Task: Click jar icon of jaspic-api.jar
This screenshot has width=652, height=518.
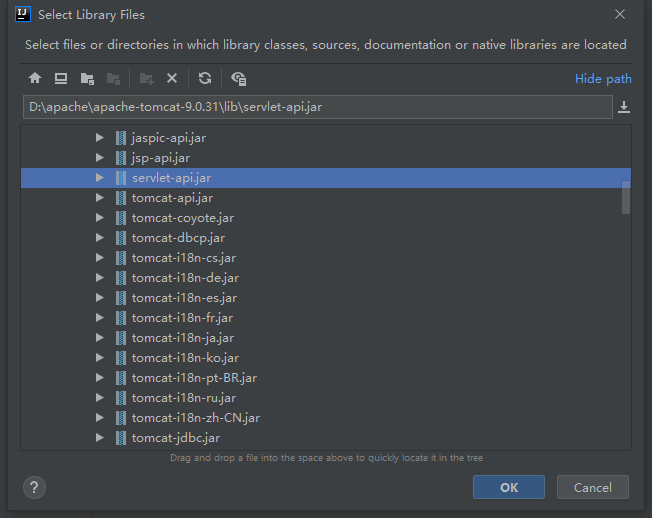Action: point(121,138)
